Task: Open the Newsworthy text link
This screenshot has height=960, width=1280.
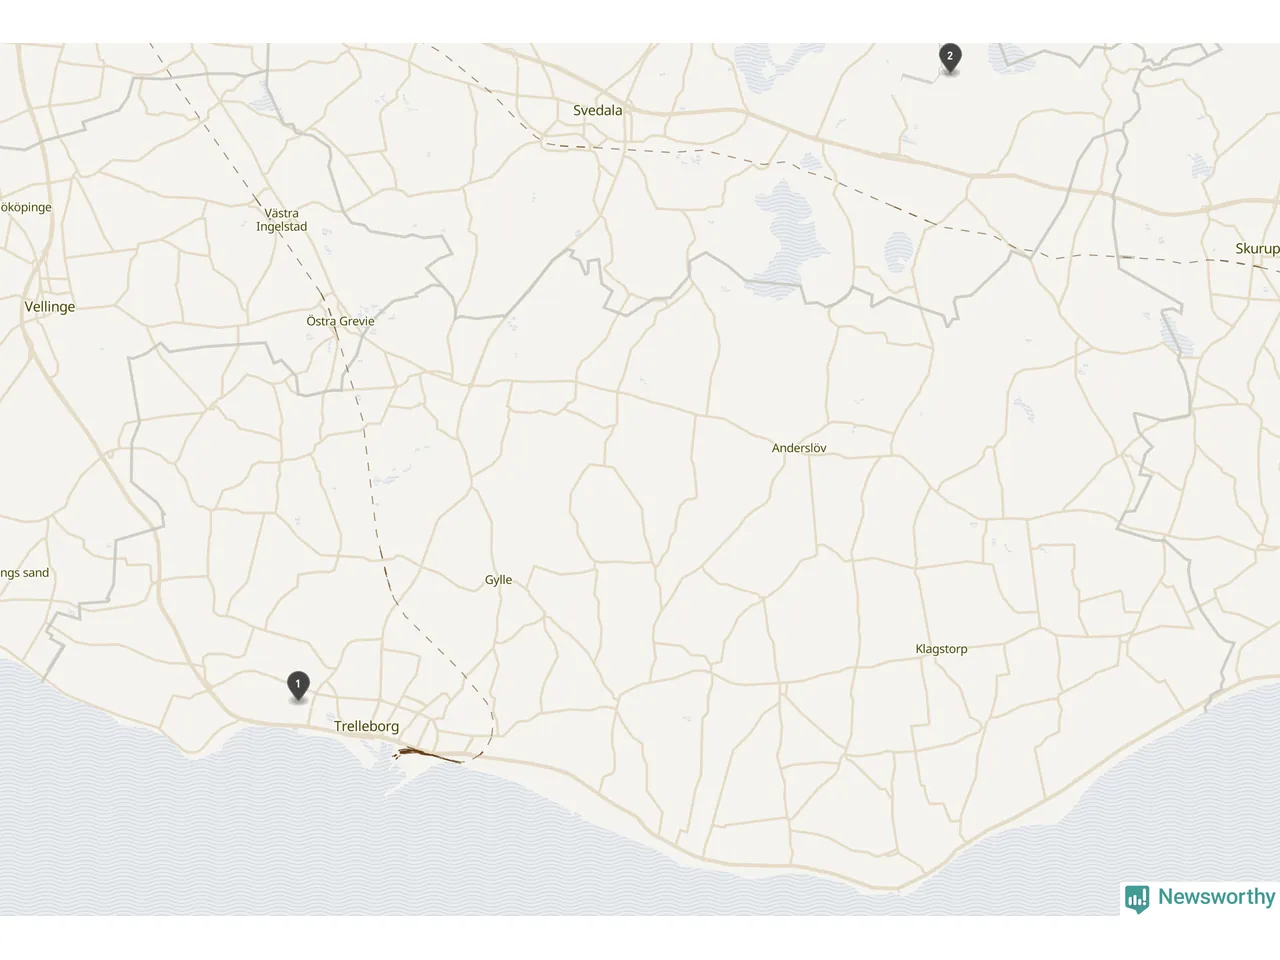Action: [x=1216, y=897]
